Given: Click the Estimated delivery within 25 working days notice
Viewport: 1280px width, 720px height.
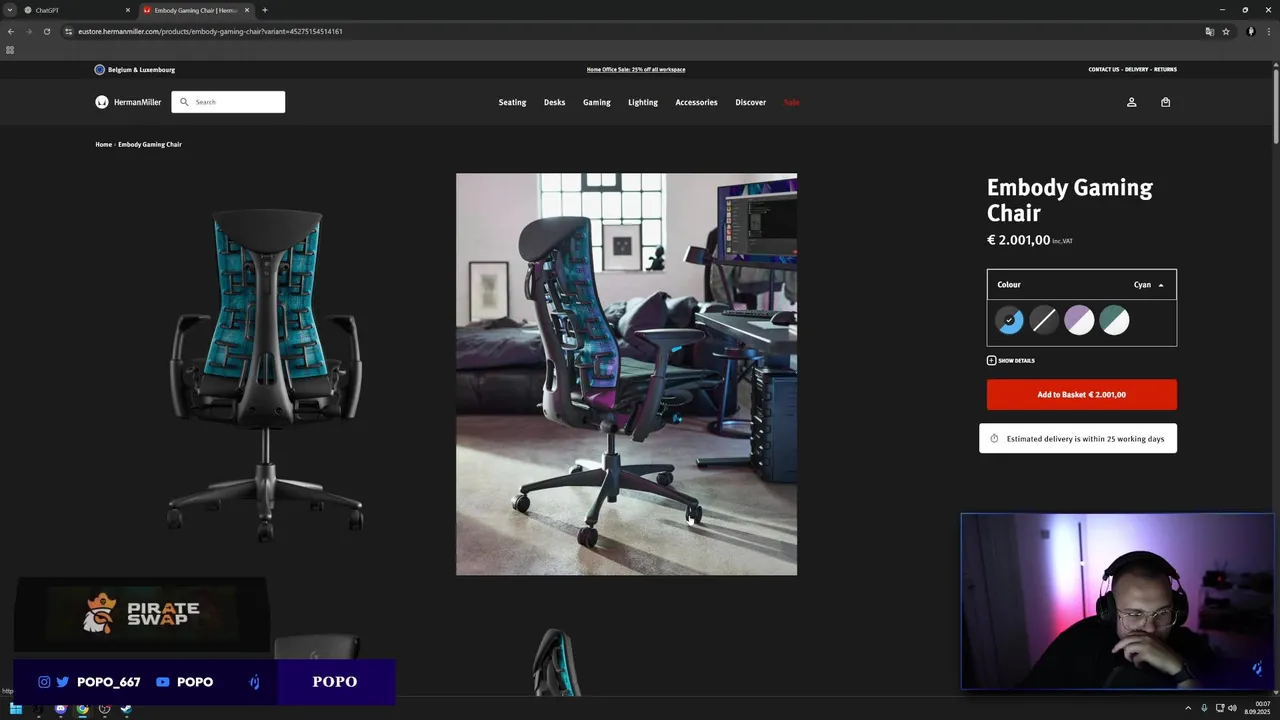Looking at the screenshot, I should coord(1078,439).
